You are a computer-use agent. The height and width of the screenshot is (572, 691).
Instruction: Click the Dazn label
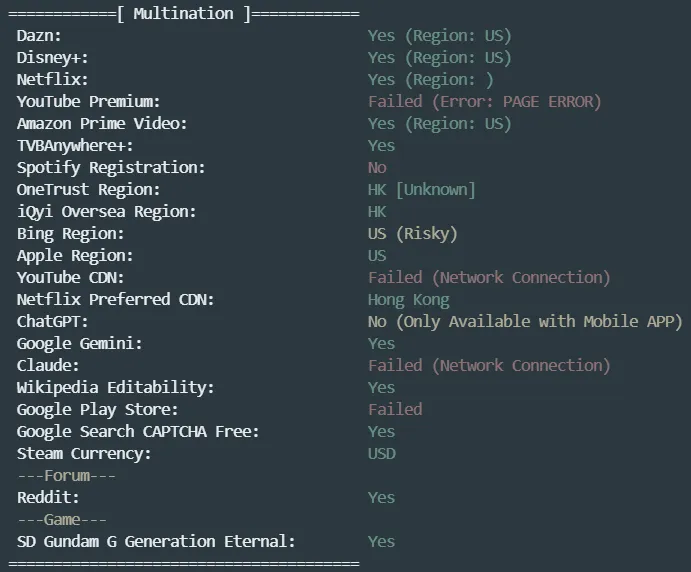39,35
